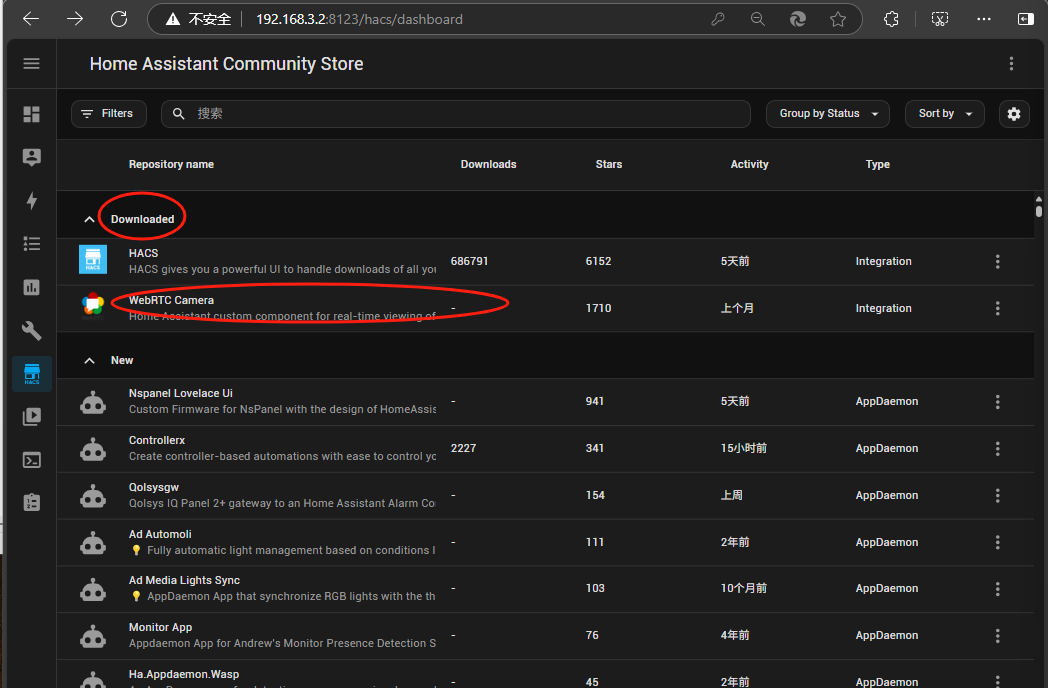Viewport: 1048px width, 688px height.
Task: Toggle the hamburger sidebar menu
Action: coord(31,64)
